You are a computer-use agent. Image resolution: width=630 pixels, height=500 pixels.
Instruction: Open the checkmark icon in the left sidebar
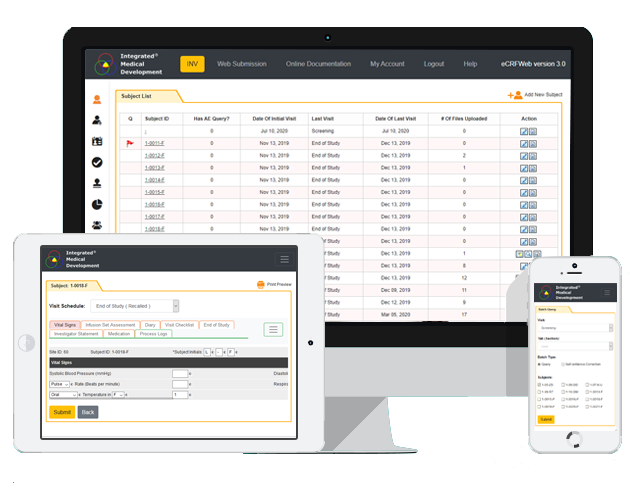pos(97,162)
